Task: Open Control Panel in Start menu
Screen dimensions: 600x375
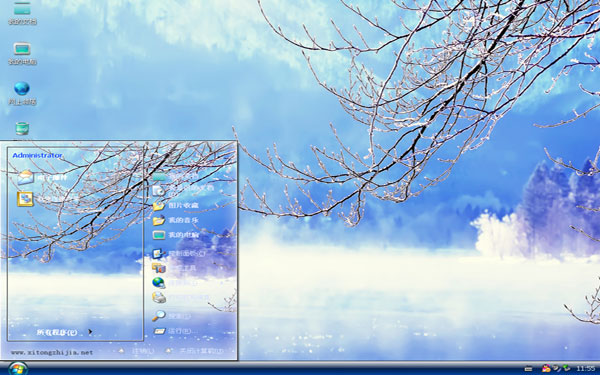Action: pyautogui.click(x=178, y=253)
